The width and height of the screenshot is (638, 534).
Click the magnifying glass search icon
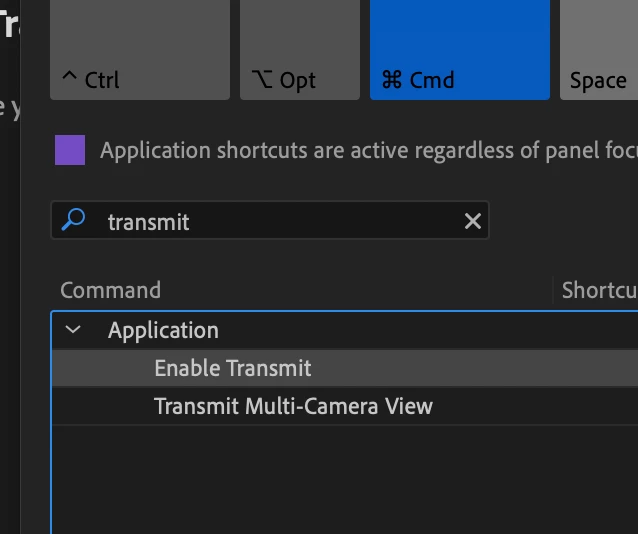point(73,221)
